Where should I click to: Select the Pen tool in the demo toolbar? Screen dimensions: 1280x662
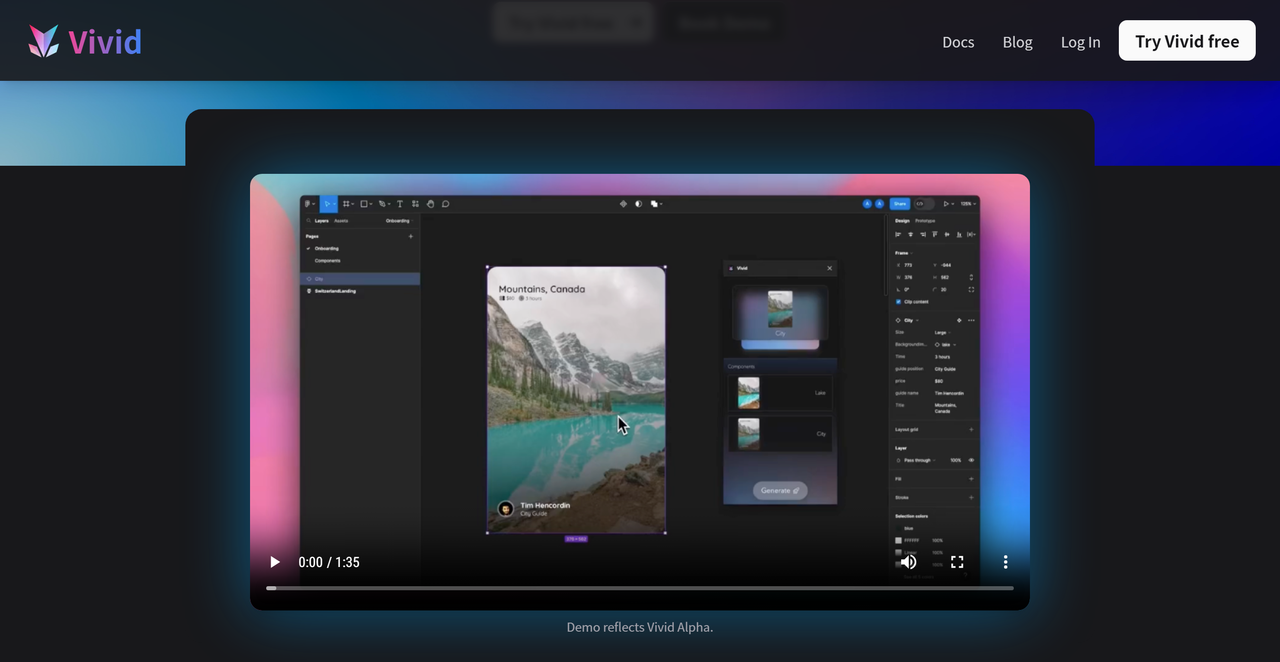383,203
